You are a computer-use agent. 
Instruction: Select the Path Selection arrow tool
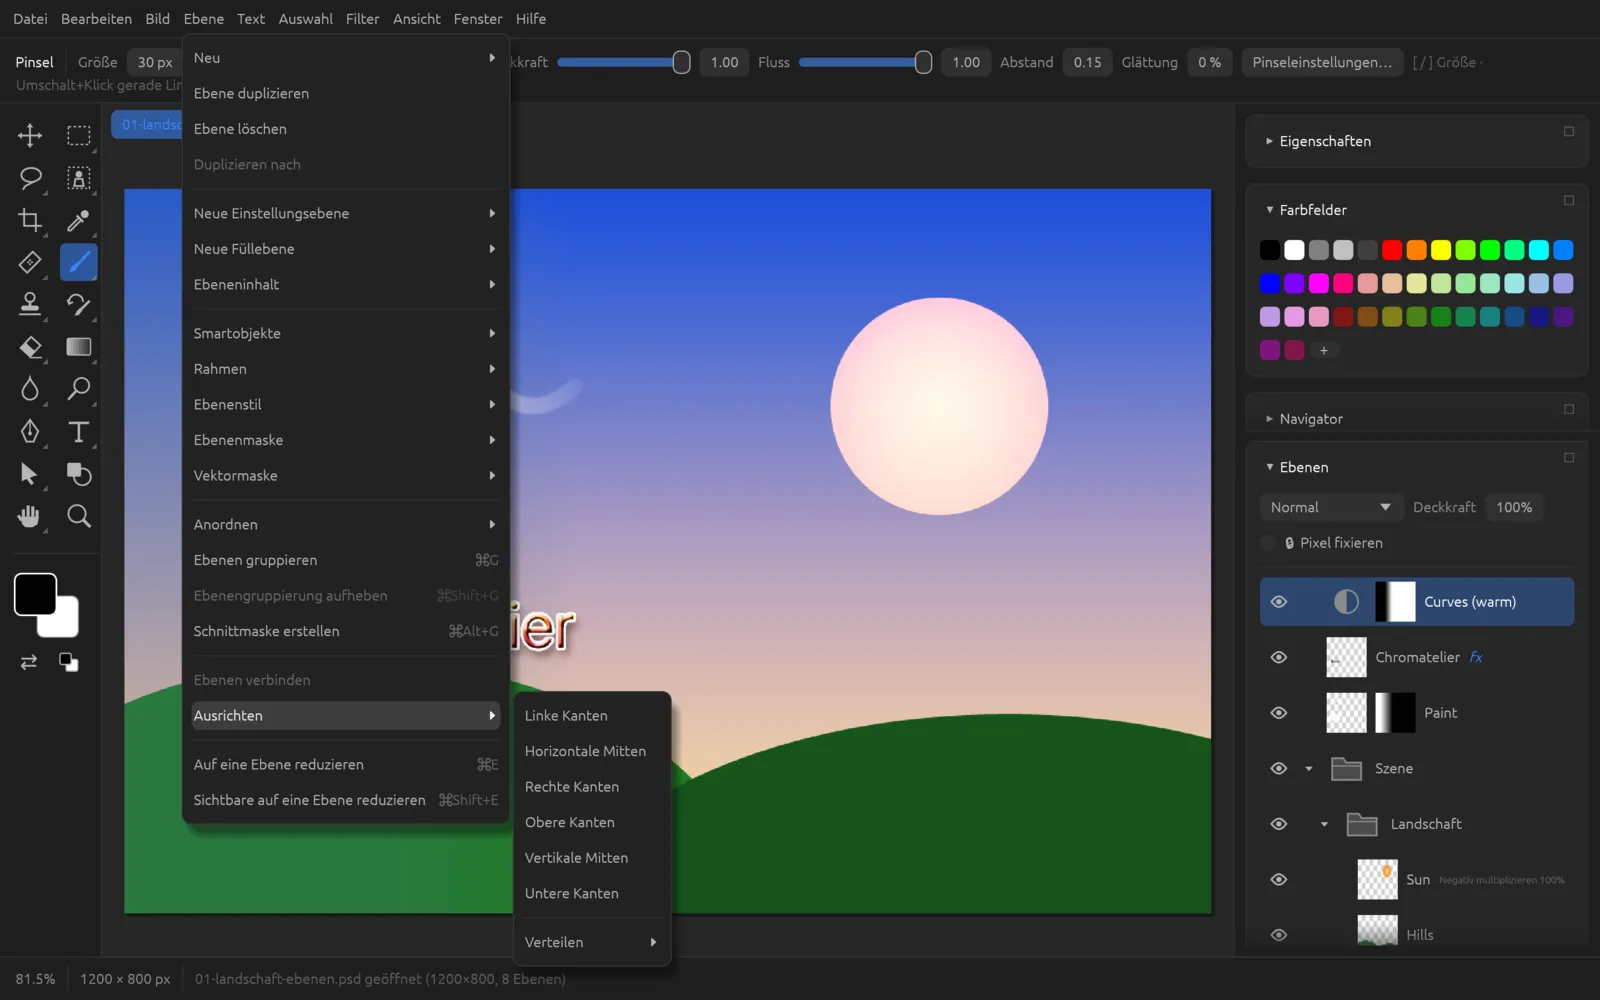(30, 474)
